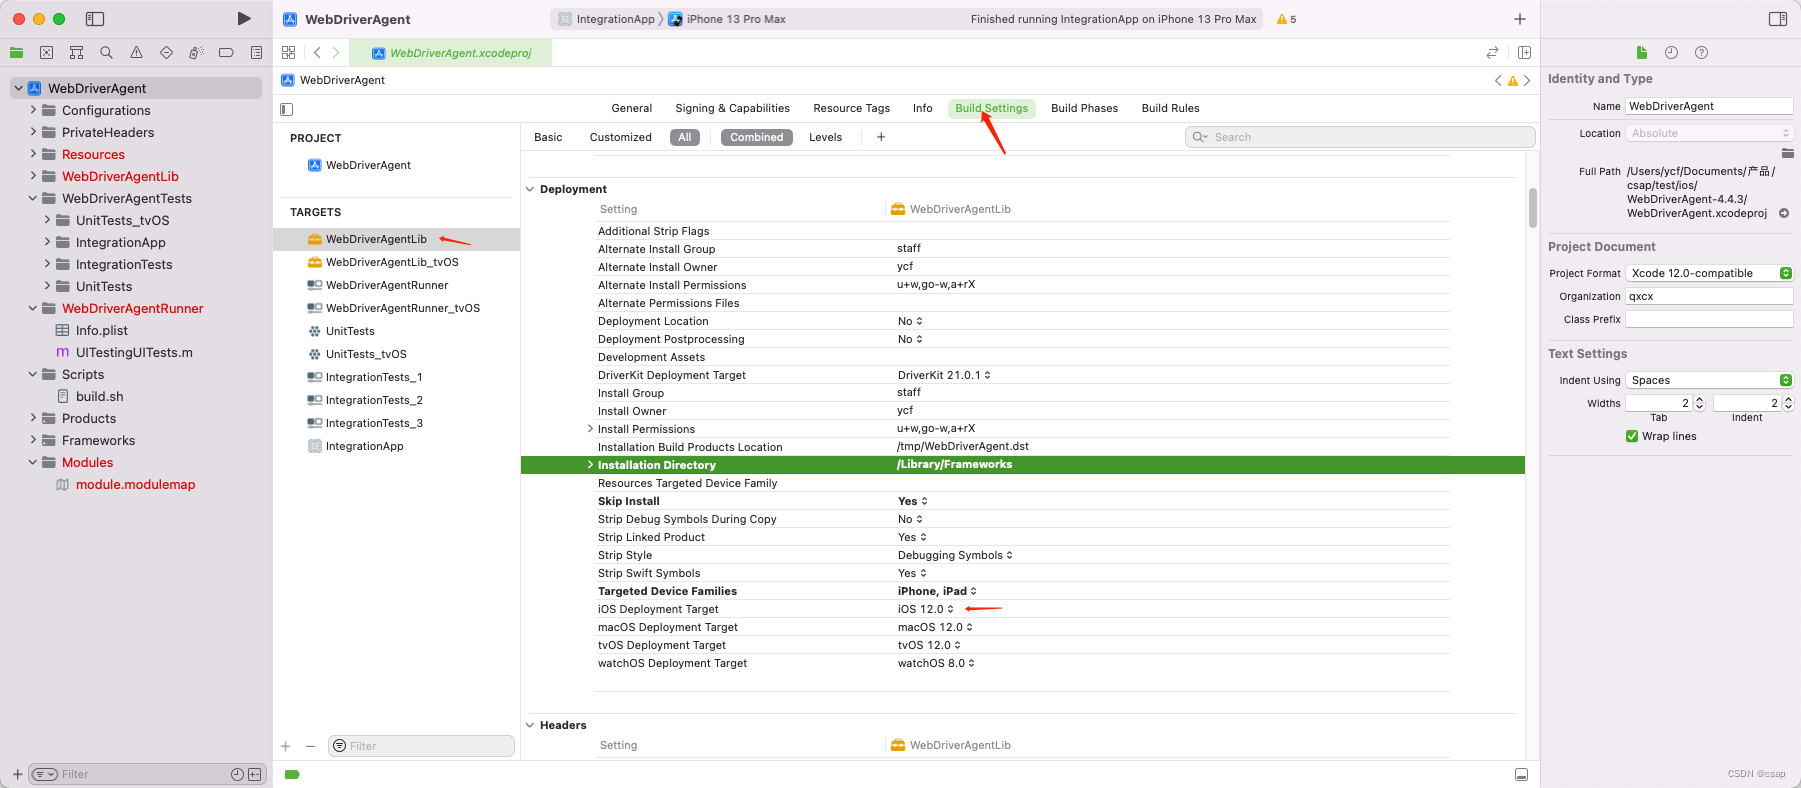Expand the Configurations folder
Viewport: 1801px width, 788px height.
[x=33, y=110]
